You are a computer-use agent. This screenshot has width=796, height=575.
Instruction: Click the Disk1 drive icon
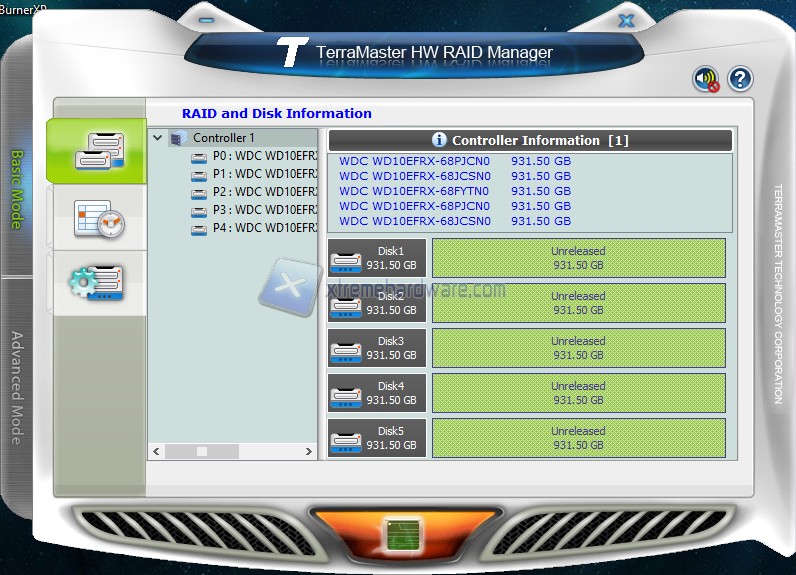[x=346, y=258]
